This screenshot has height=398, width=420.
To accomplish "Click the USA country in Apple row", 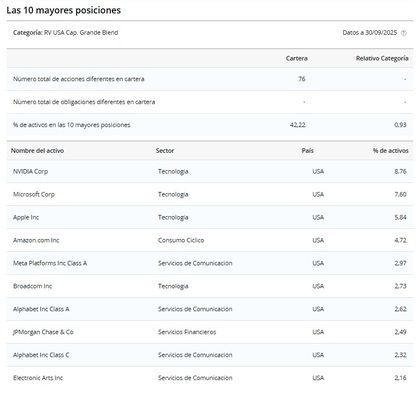I will [x=318, y=217].
